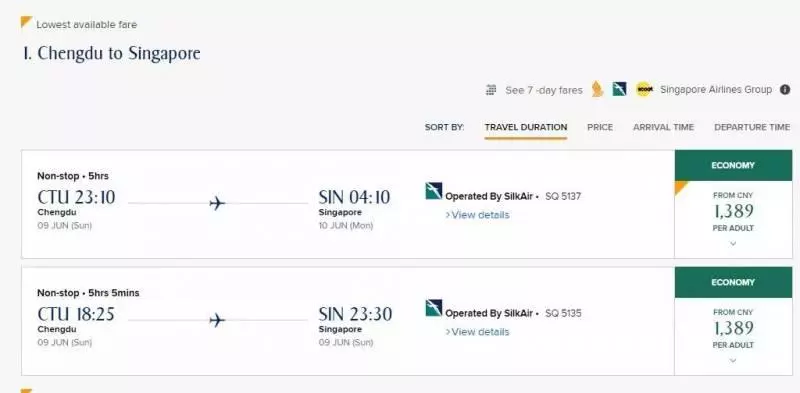Expand the economy fare chevron for SQ 5137
This screenshot has height=393, width=800.
pyautogui.click(x=733, y=243)
